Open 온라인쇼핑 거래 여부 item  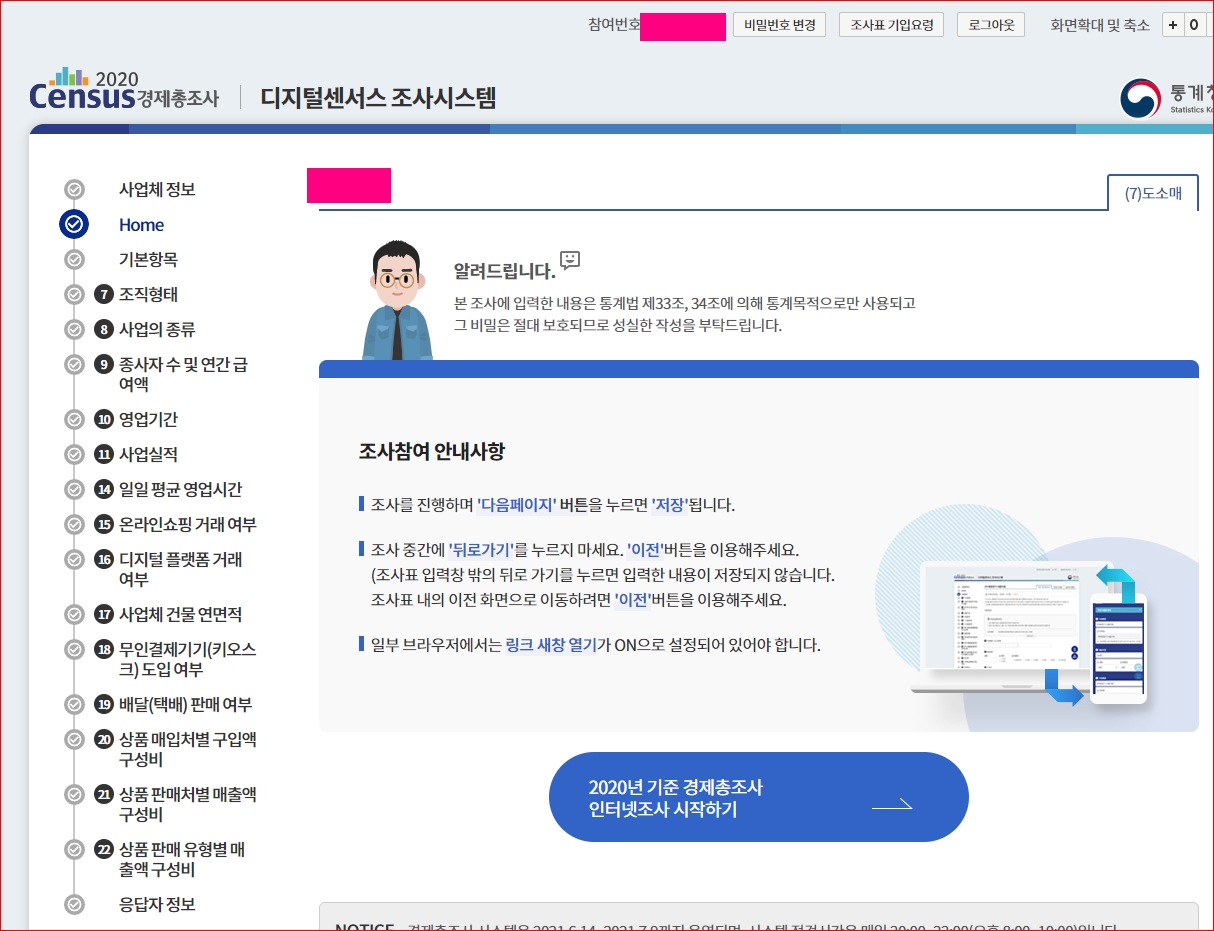[x=187, y=525]
